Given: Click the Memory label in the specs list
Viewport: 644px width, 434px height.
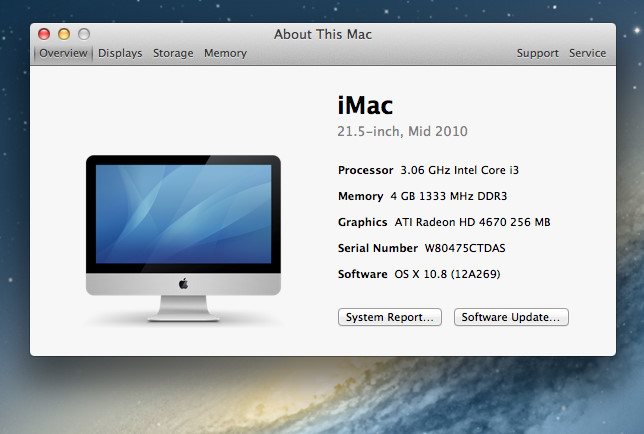Looking at the screenshot, I should coord(361,196).
